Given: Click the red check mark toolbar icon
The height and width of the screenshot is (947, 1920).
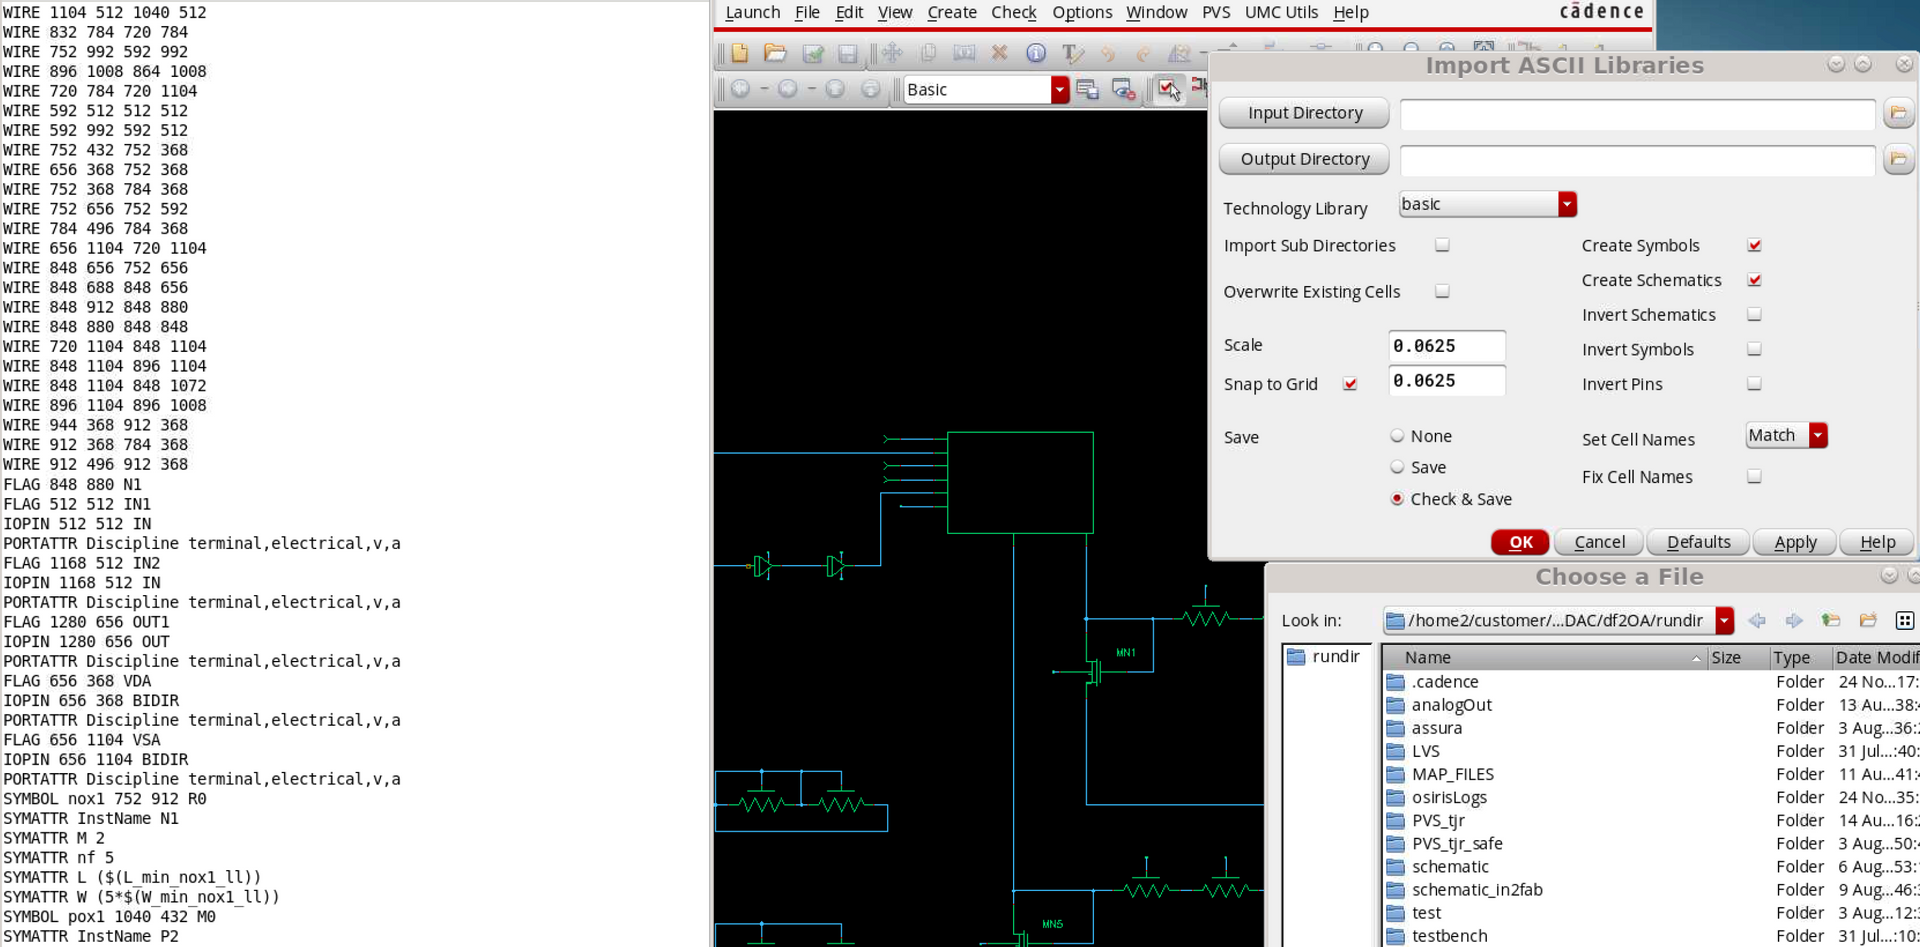Looking at the screenshot, I should [1167, 89].
